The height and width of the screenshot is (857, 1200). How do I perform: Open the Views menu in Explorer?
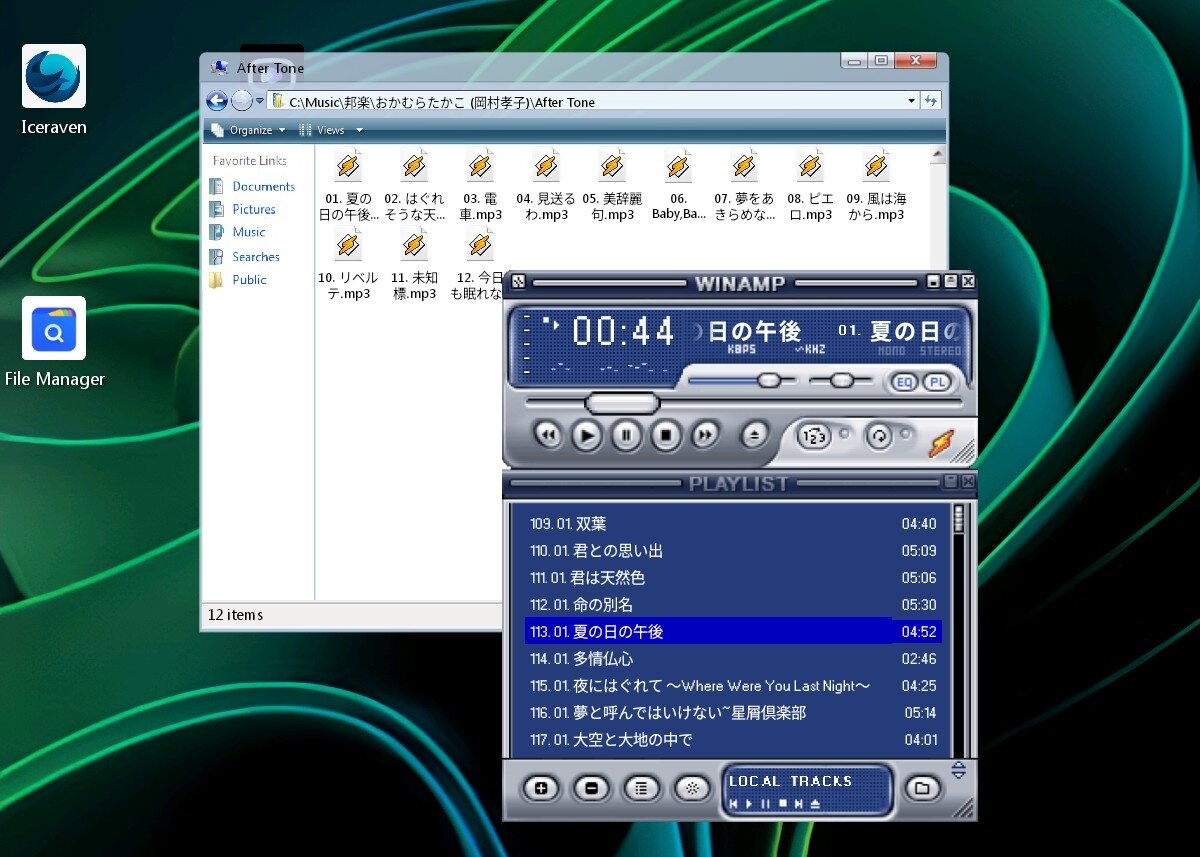click(x=322, y=130)
